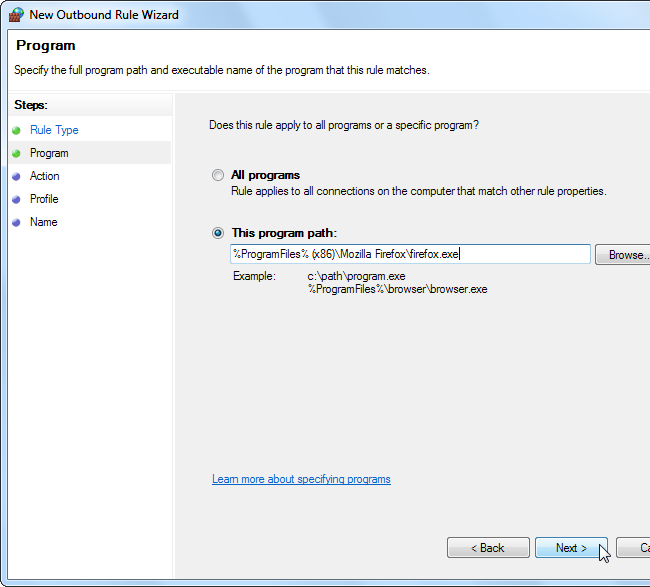Select the Program step in sidebar
Viewport: 650px width, 587px height.
[x=49, y=153]
